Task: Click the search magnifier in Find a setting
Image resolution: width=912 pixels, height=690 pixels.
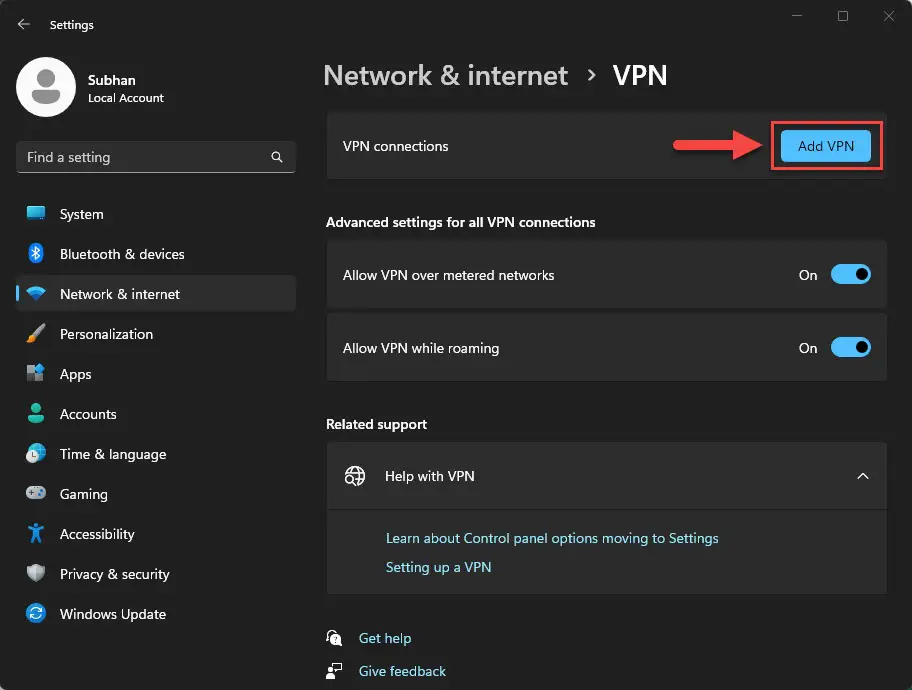Action: [276, 157]
